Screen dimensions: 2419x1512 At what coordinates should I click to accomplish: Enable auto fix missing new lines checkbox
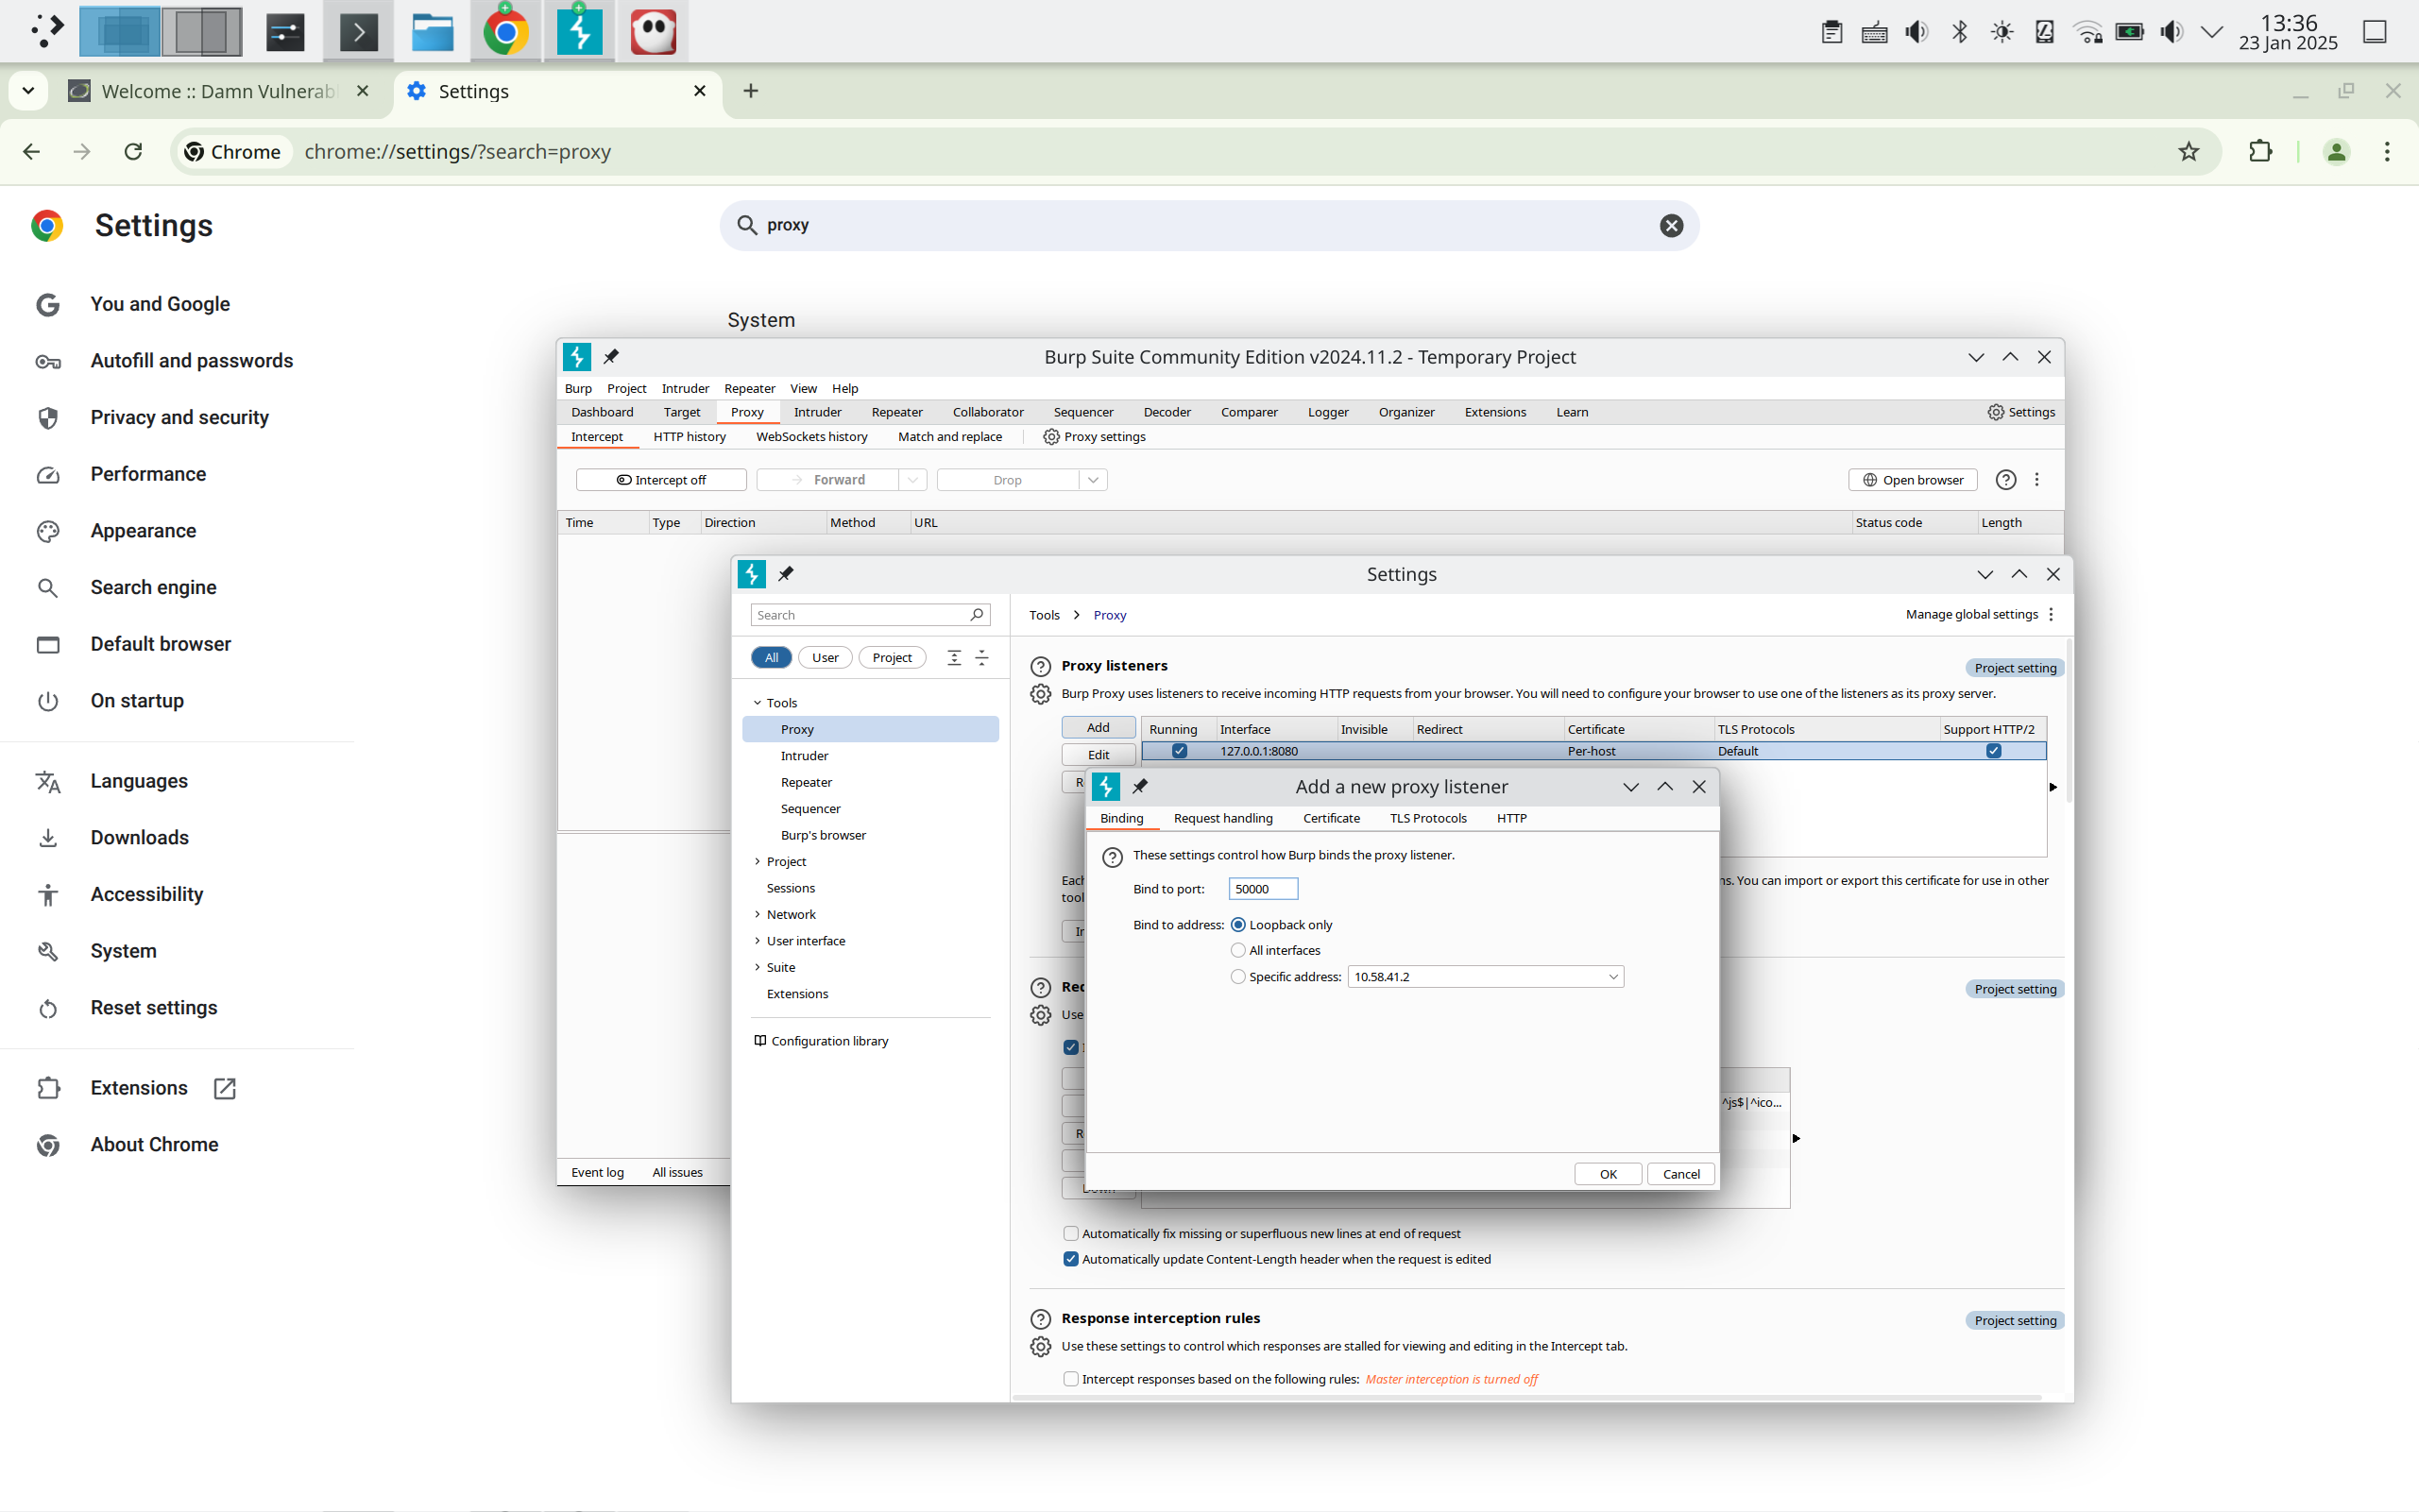click(x=1070, y=1234)
